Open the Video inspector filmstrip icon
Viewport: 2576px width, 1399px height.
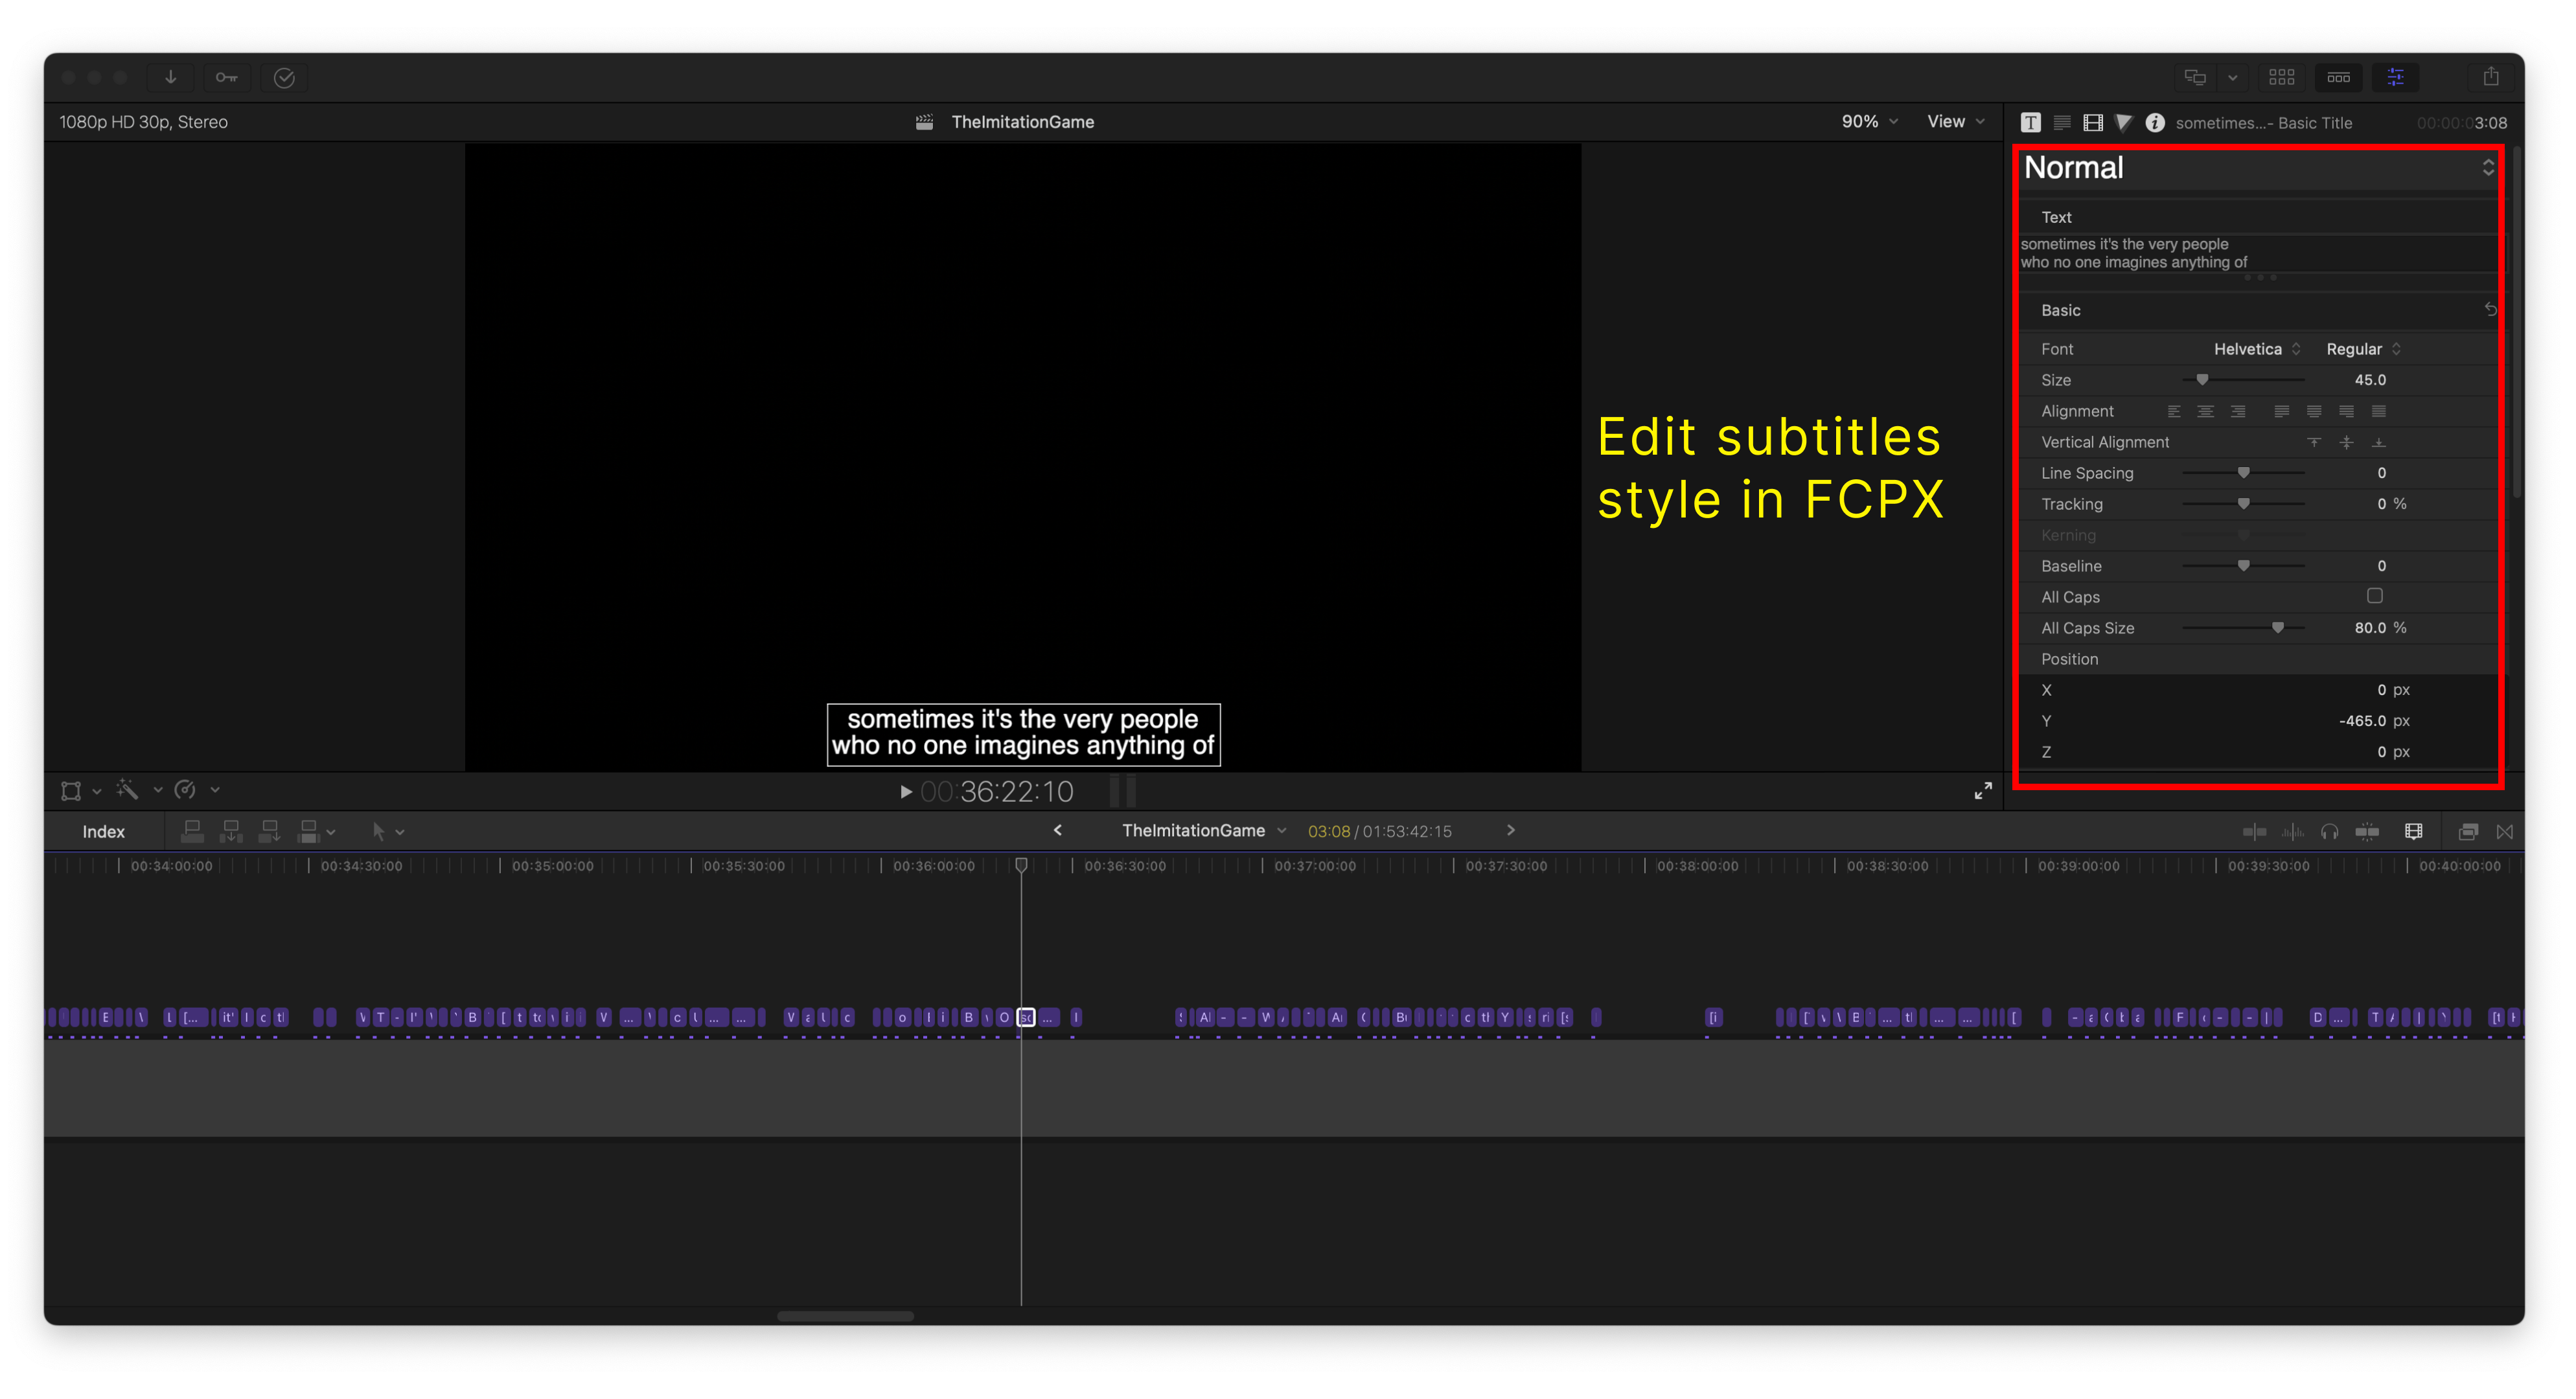[x=2092, y=122]
